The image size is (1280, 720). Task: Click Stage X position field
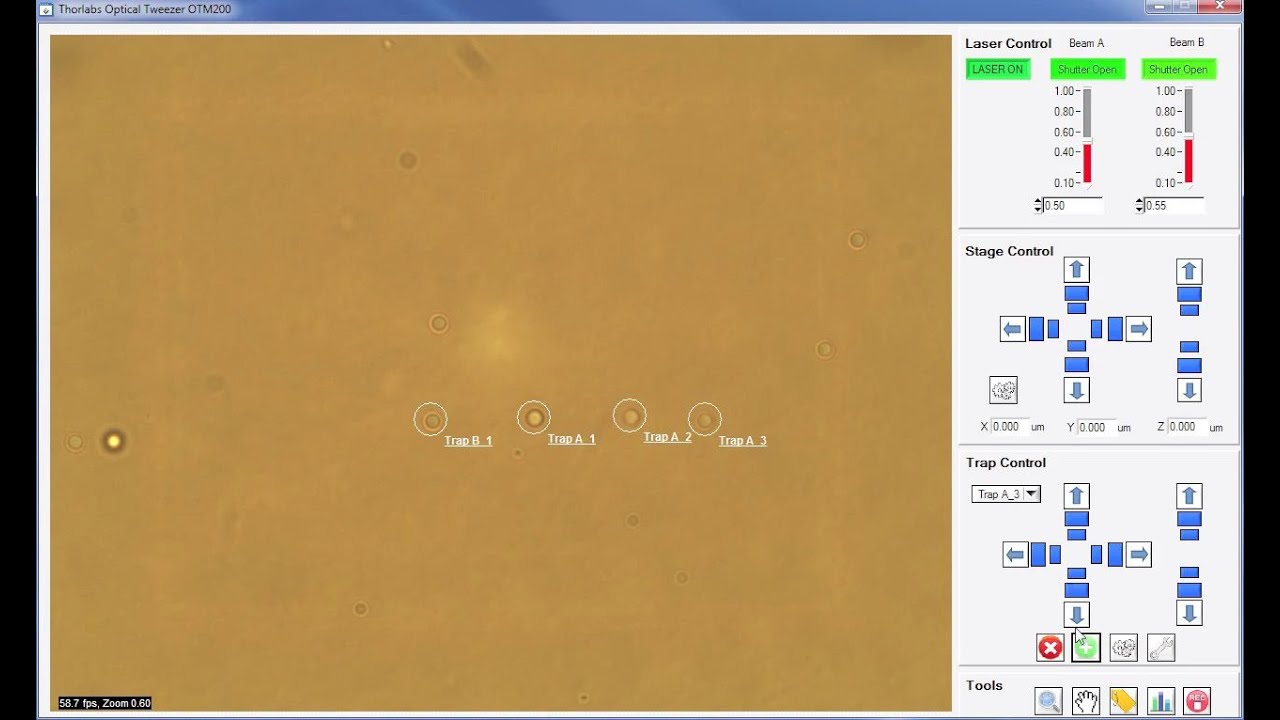click(1009, 427)
